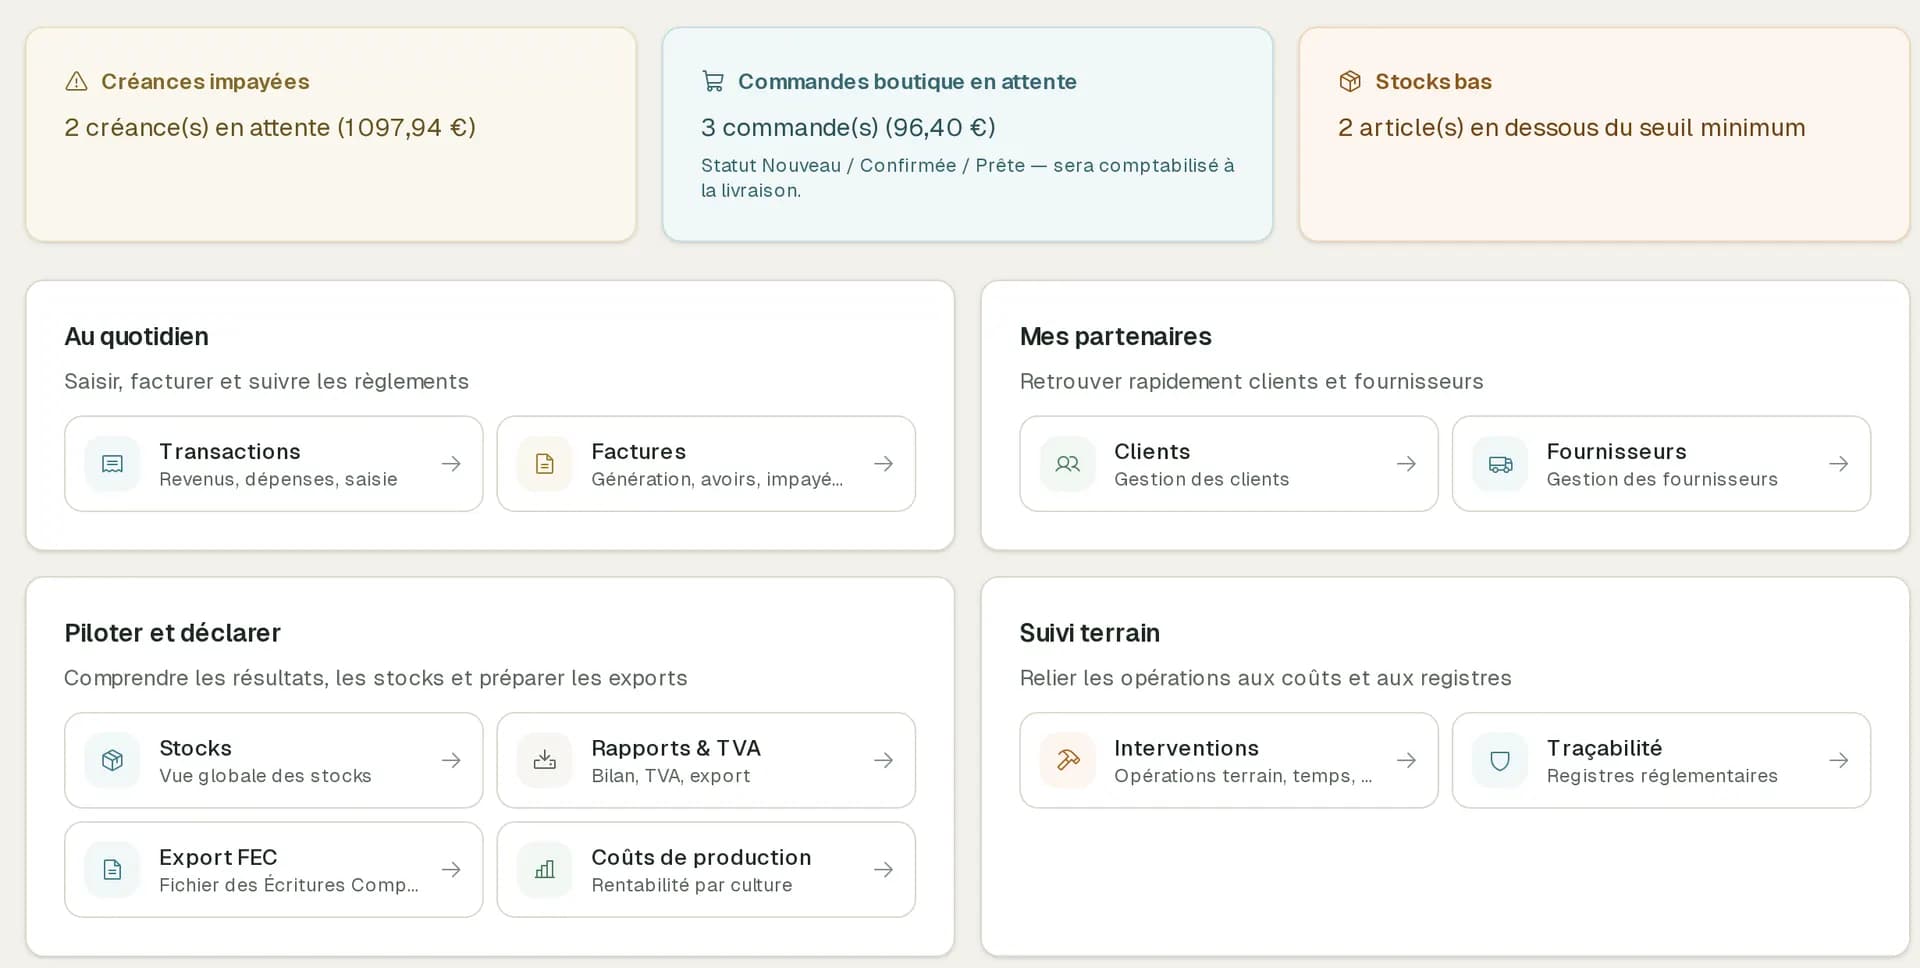Open the Interventions title link
This screenshot has width=1920, height=968.
coord(1186,748)
